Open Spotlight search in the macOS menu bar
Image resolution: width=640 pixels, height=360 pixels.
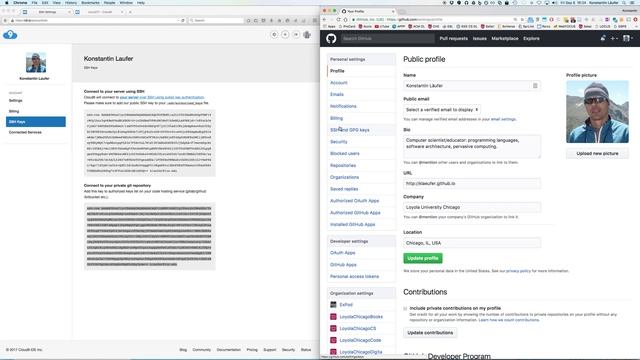(624, 2)
